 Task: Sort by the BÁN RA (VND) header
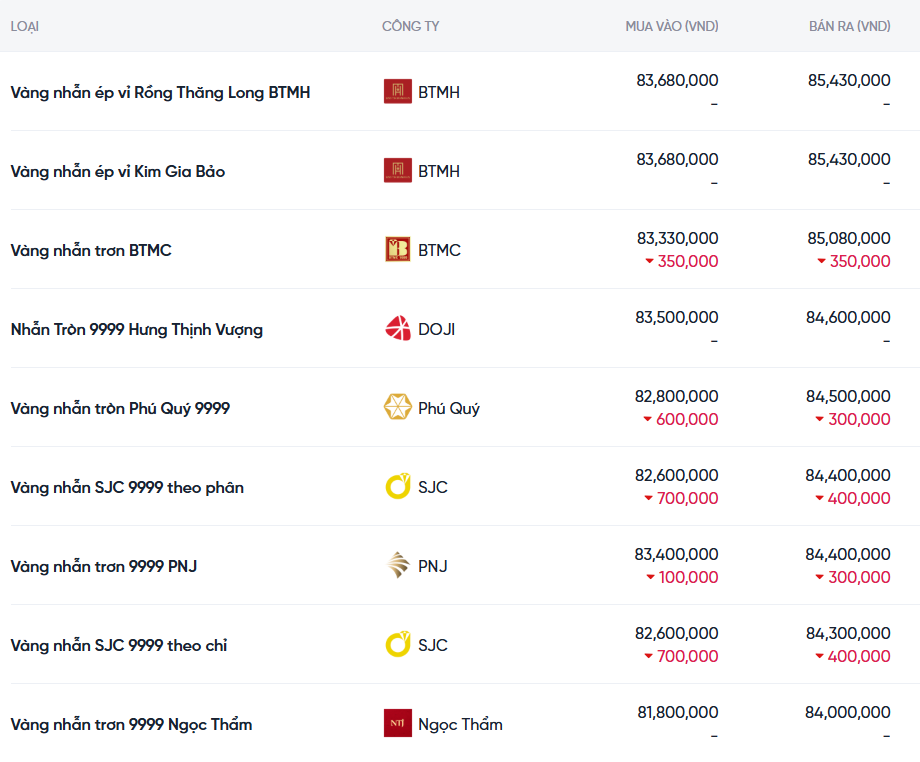(849, 26)
